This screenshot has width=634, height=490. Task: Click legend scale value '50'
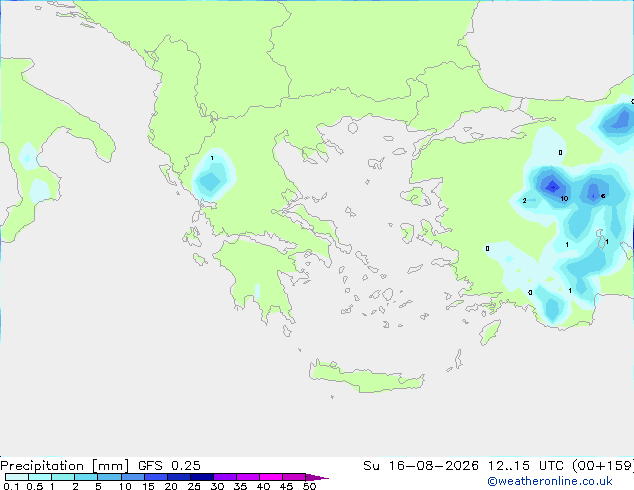click(x=309, y=486)
